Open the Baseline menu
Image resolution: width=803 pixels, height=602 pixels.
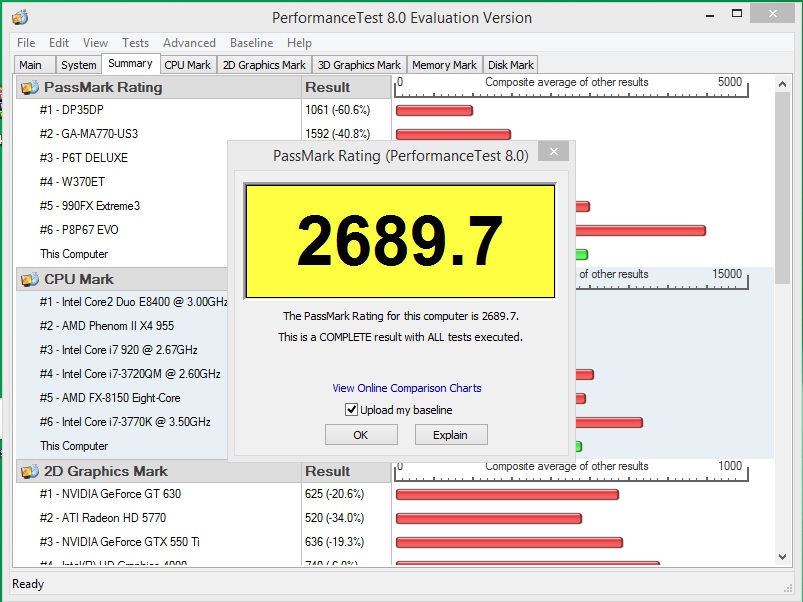[x=251, y=43]
